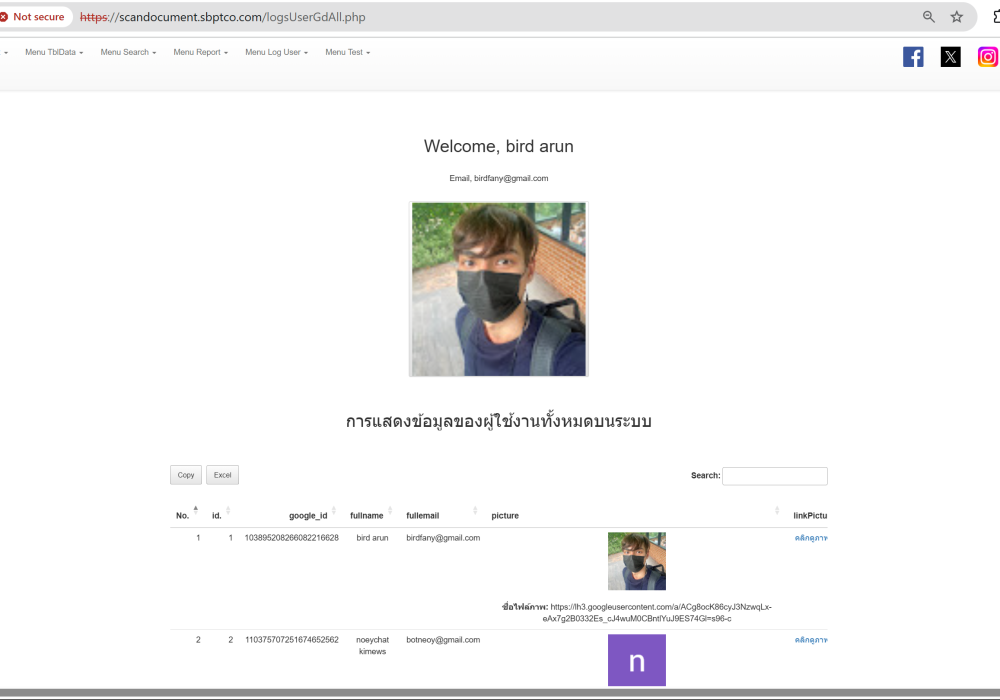The image size is (1000, 700).
Task: Open the Facebook icon link
Action: (x=913, y=57)
